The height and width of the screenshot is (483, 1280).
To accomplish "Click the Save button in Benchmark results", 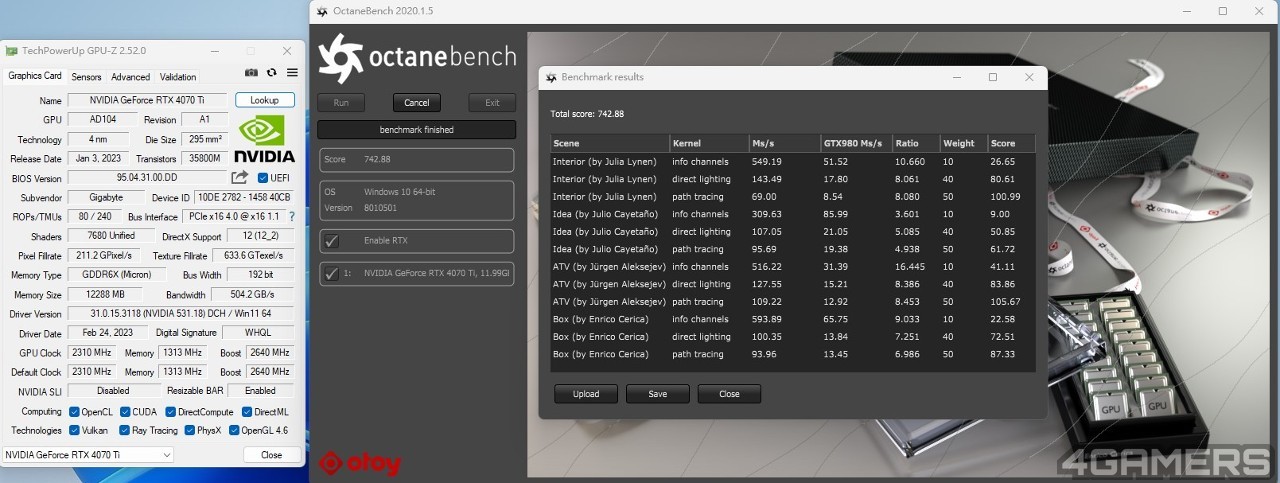I will click(x=658, y=394).
